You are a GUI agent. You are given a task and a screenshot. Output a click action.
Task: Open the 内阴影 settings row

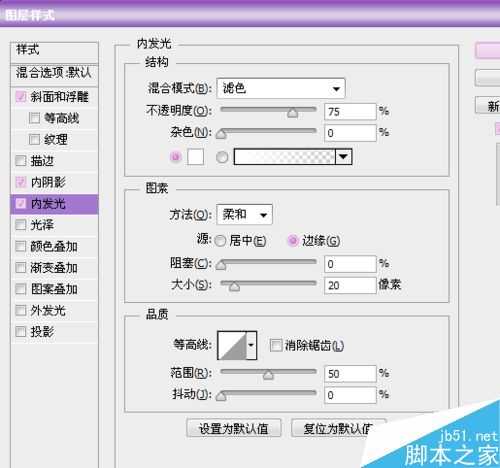click(x=55, y=182)
